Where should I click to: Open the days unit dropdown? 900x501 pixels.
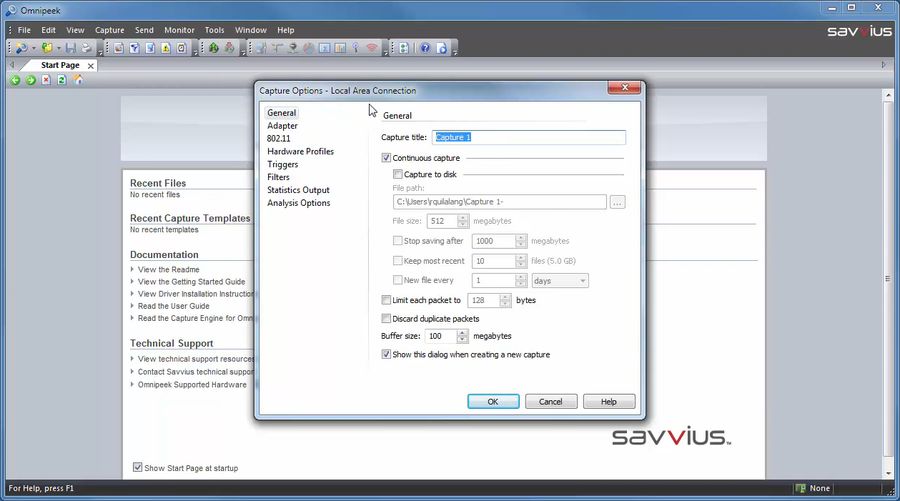[x=560, y=281]
